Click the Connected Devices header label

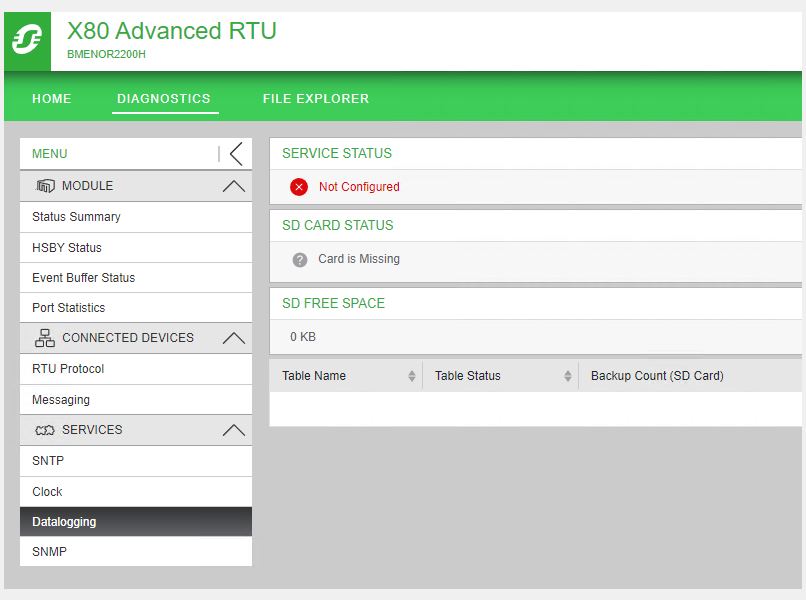click(x=128, y=338)
